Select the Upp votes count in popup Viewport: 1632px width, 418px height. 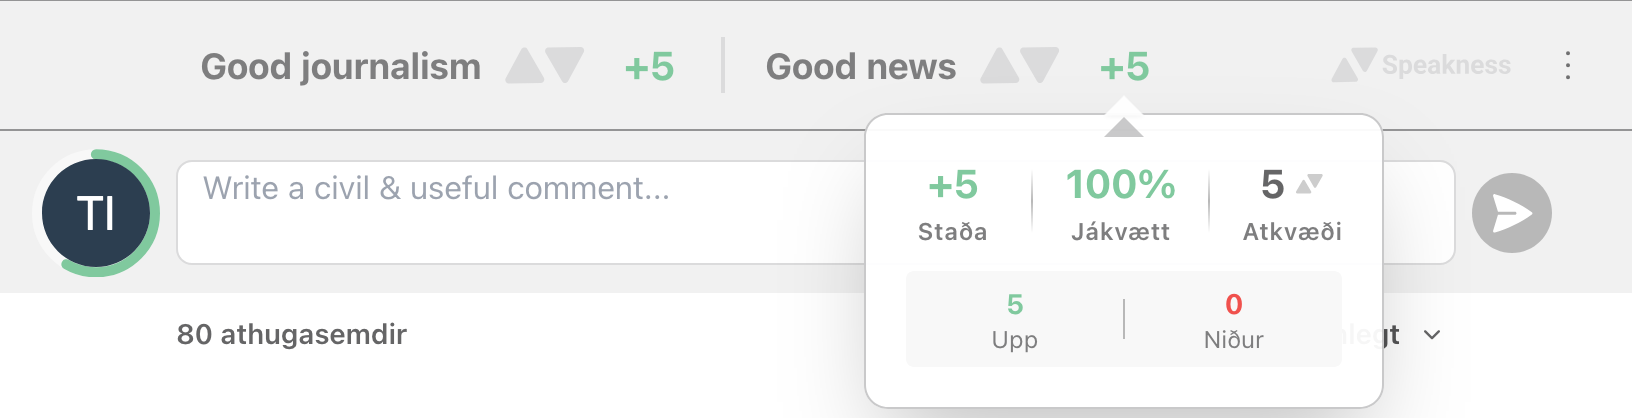[x=1014, y=320]
